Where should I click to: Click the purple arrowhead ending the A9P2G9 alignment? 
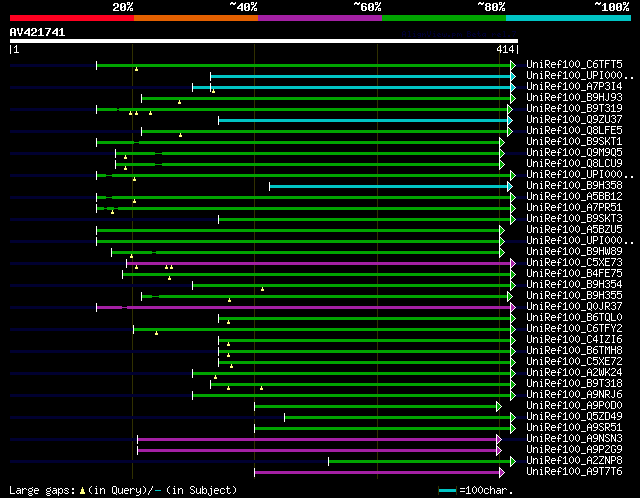pyautogui.click(x=499, y=451)
